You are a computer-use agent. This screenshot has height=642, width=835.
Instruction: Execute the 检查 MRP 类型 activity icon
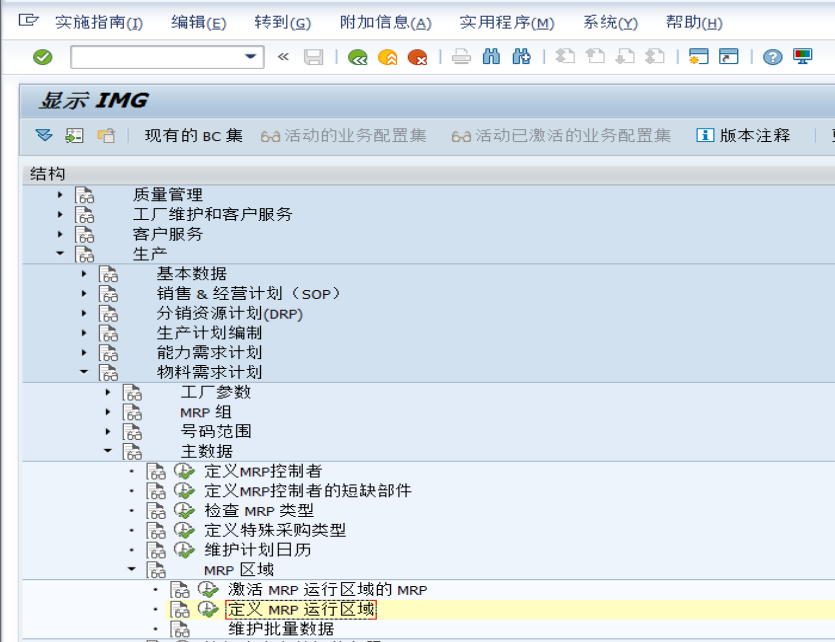[x=184, y=511]
